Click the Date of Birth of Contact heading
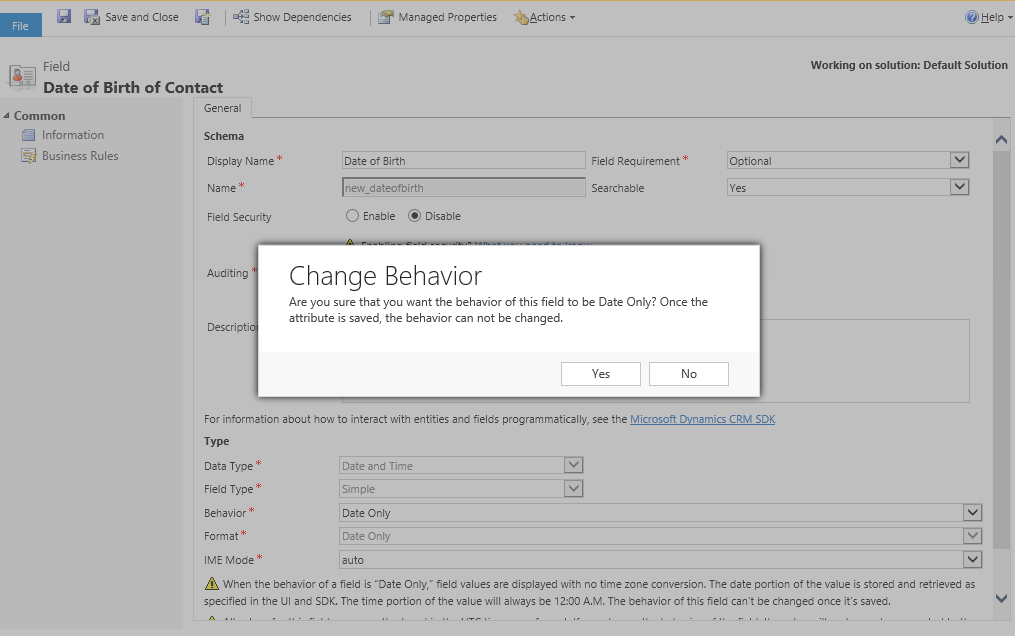This screenshot has height=636, width=1015. (x=133, y=87)
